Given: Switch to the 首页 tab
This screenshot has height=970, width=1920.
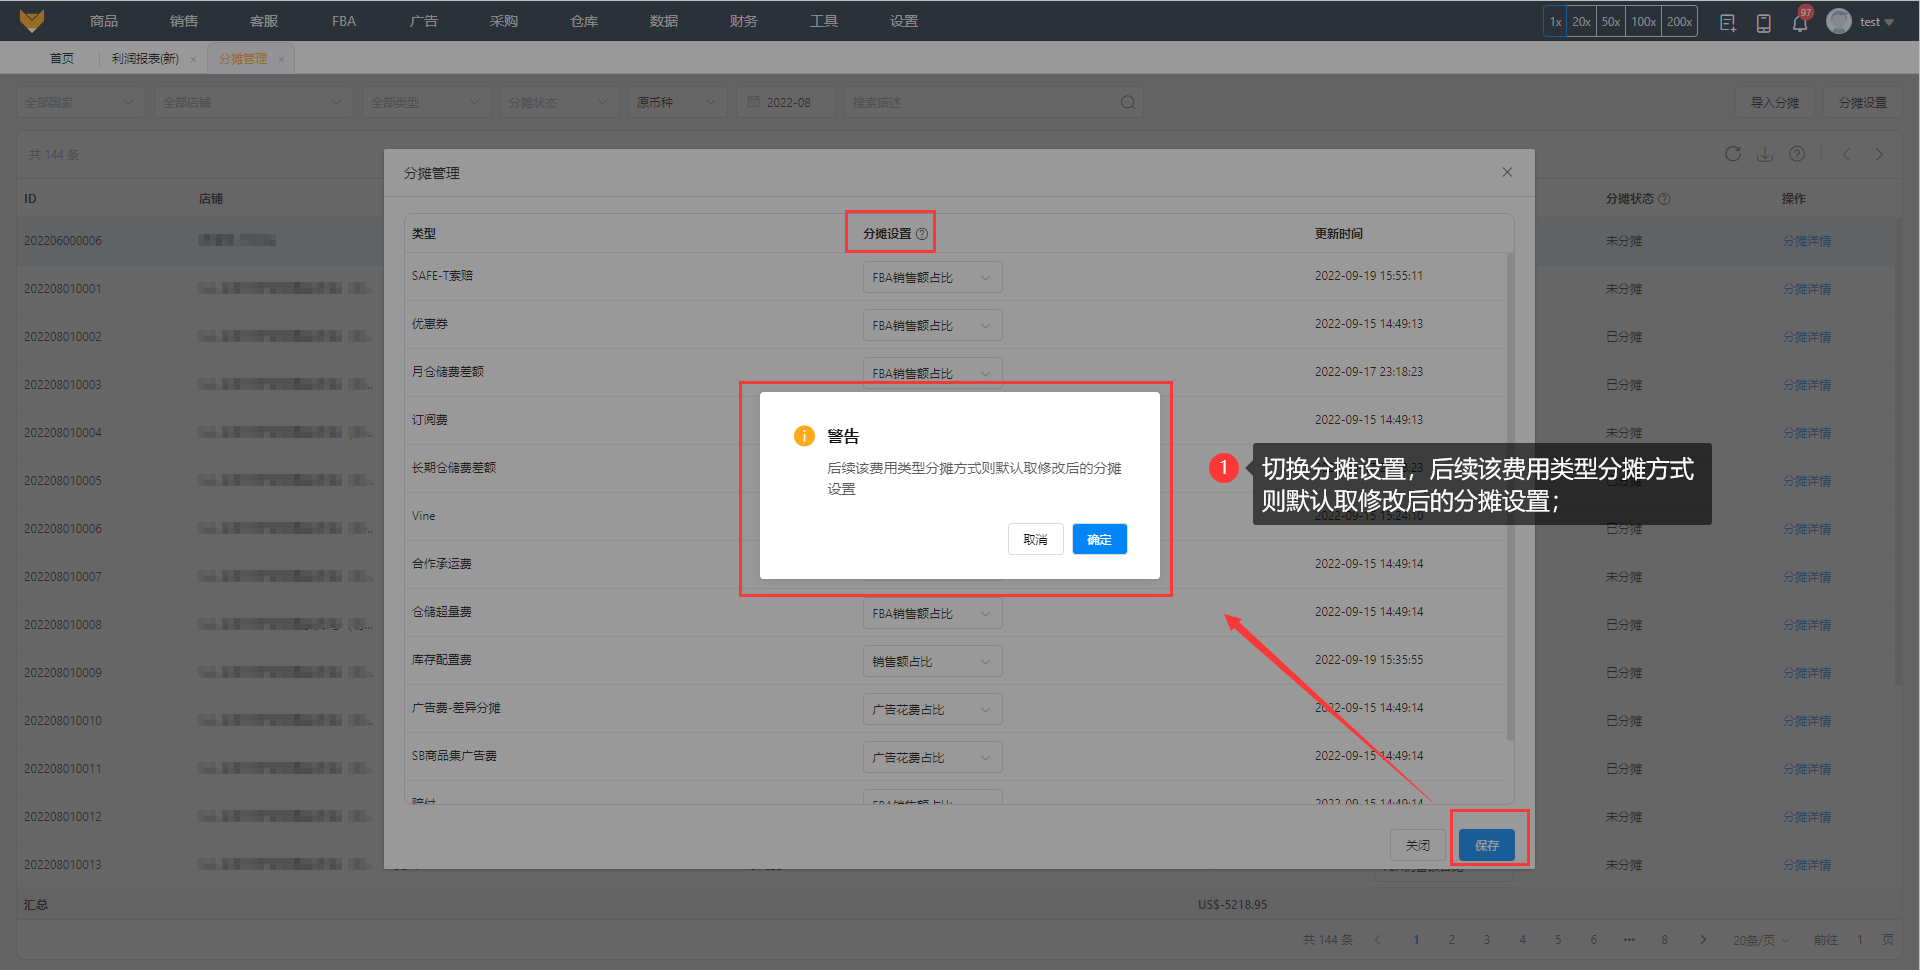Looking at the screenshot, I should tap(62, 59).
